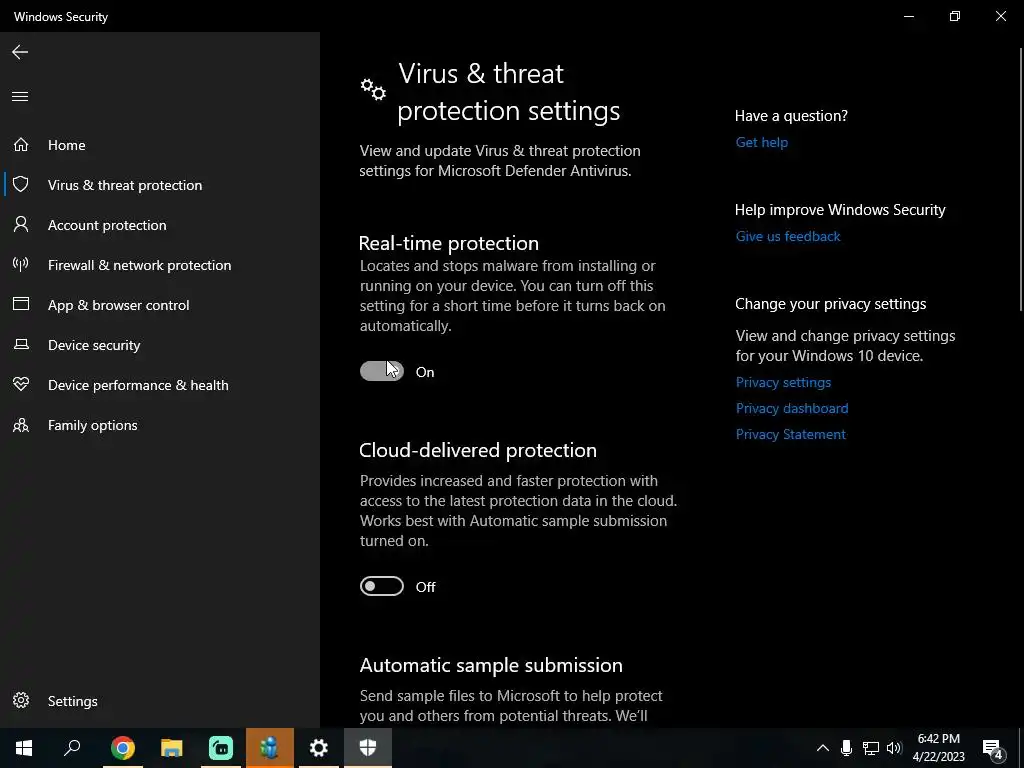The image size is (1024, 768).
Task: Open Firewall & network protection section
Action: click(x=139, y=265)
